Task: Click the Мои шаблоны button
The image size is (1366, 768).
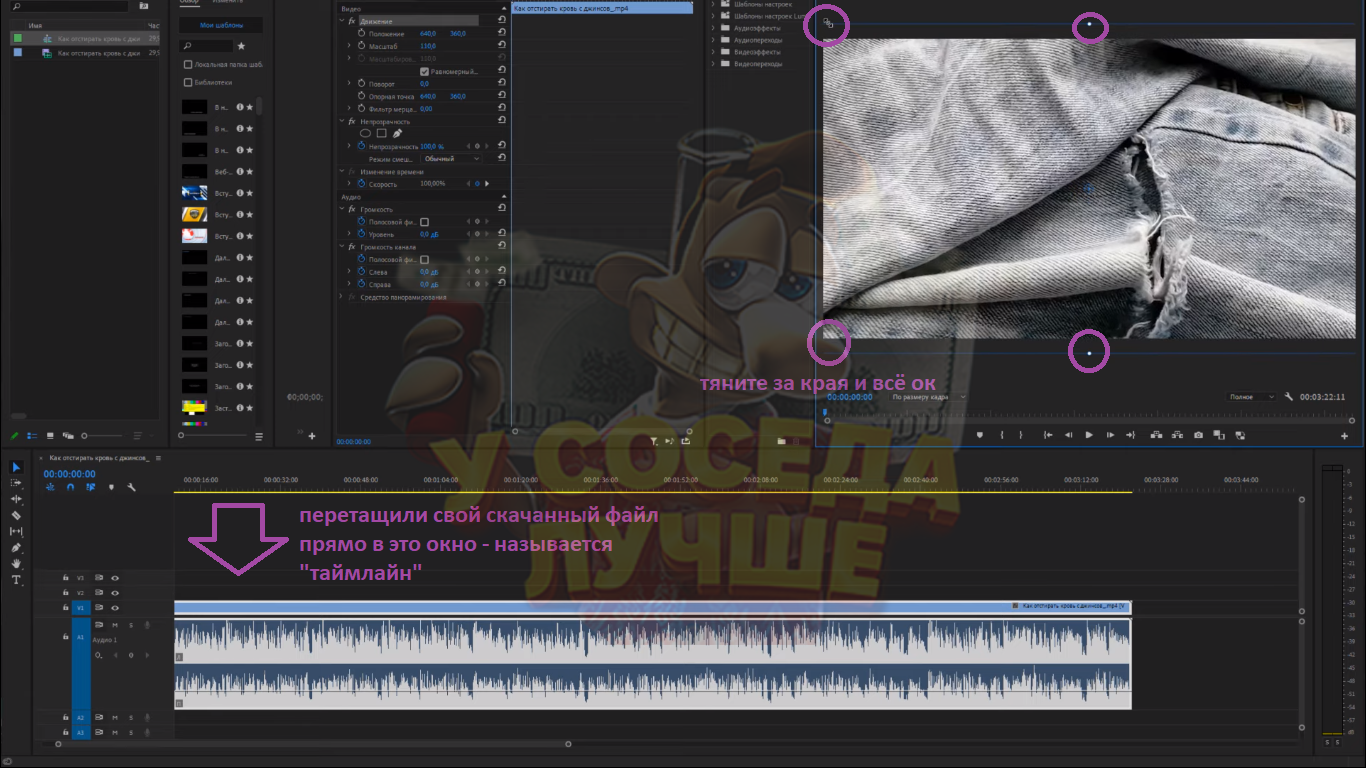Action: coord(220,25)
